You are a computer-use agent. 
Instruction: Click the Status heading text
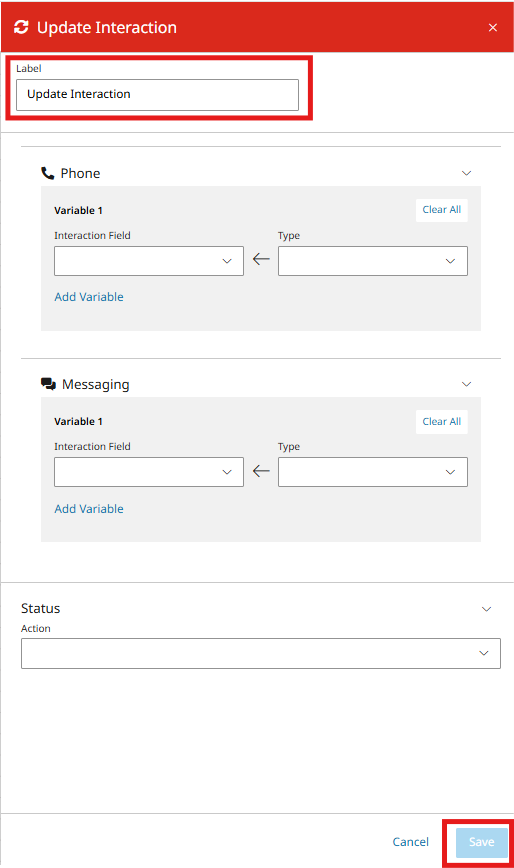[40, 608]
